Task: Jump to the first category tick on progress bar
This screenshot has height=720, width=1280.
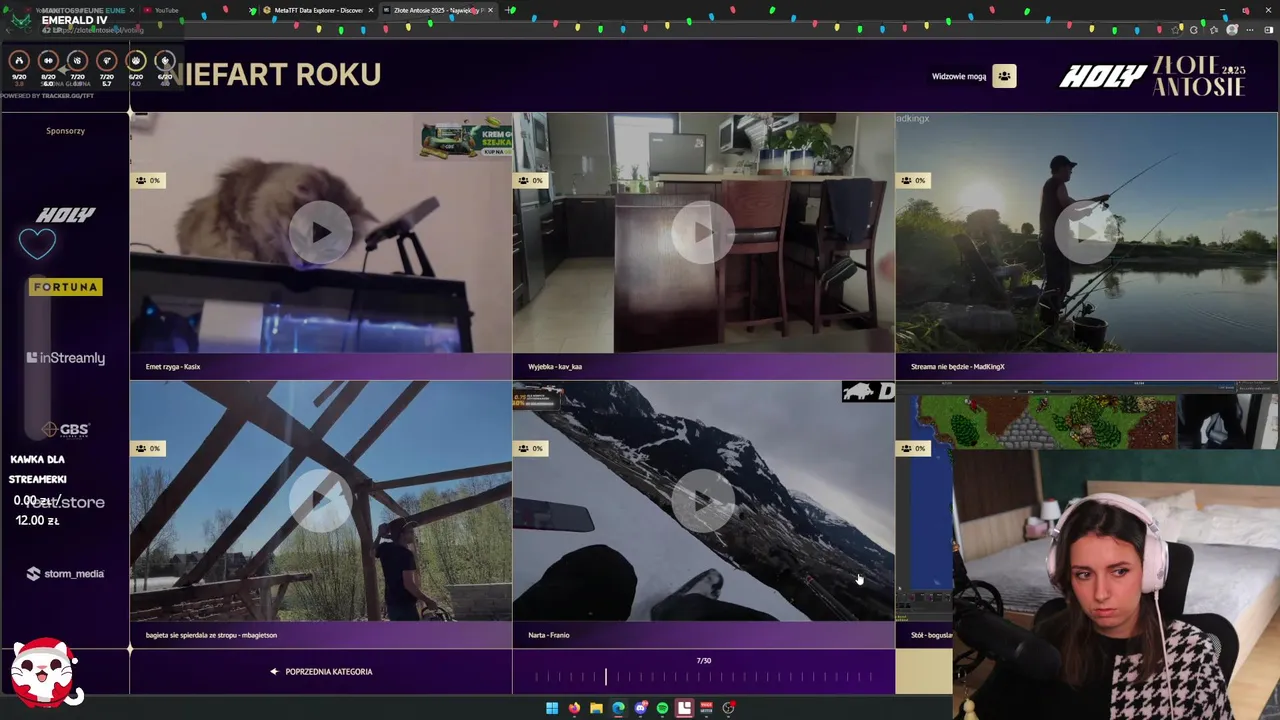Action: (536, 677)
